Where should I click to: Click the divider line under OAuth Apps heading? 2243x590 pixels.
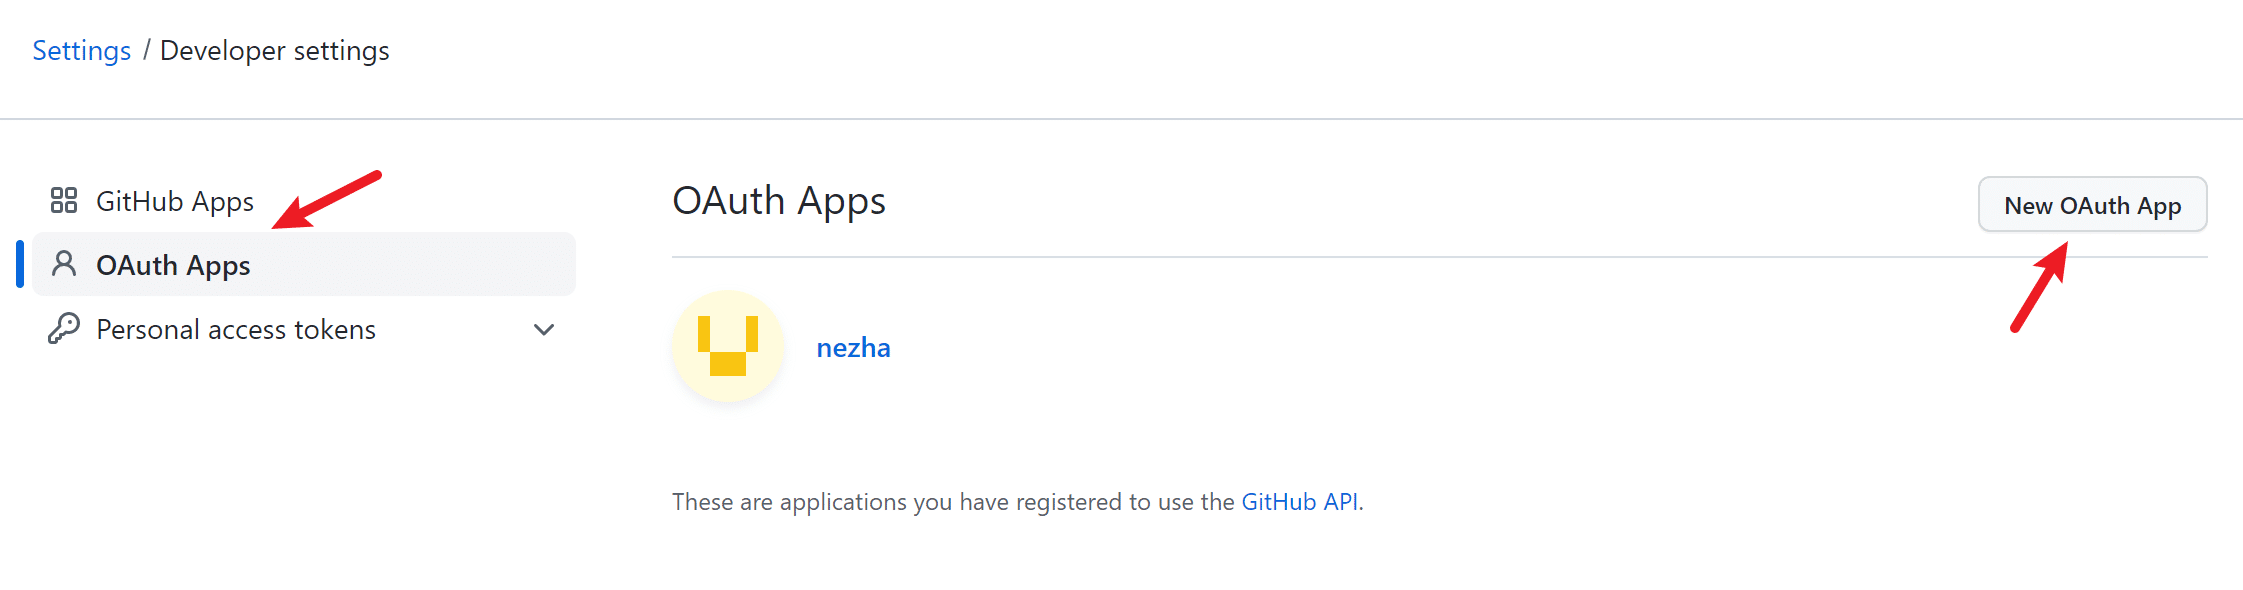tap(1440, 257)
